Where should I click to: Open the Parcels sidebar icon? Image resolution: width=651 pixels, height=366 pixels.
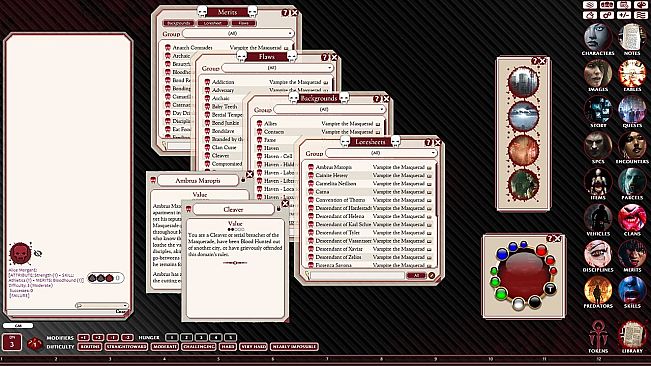click(x=632, y=182)
